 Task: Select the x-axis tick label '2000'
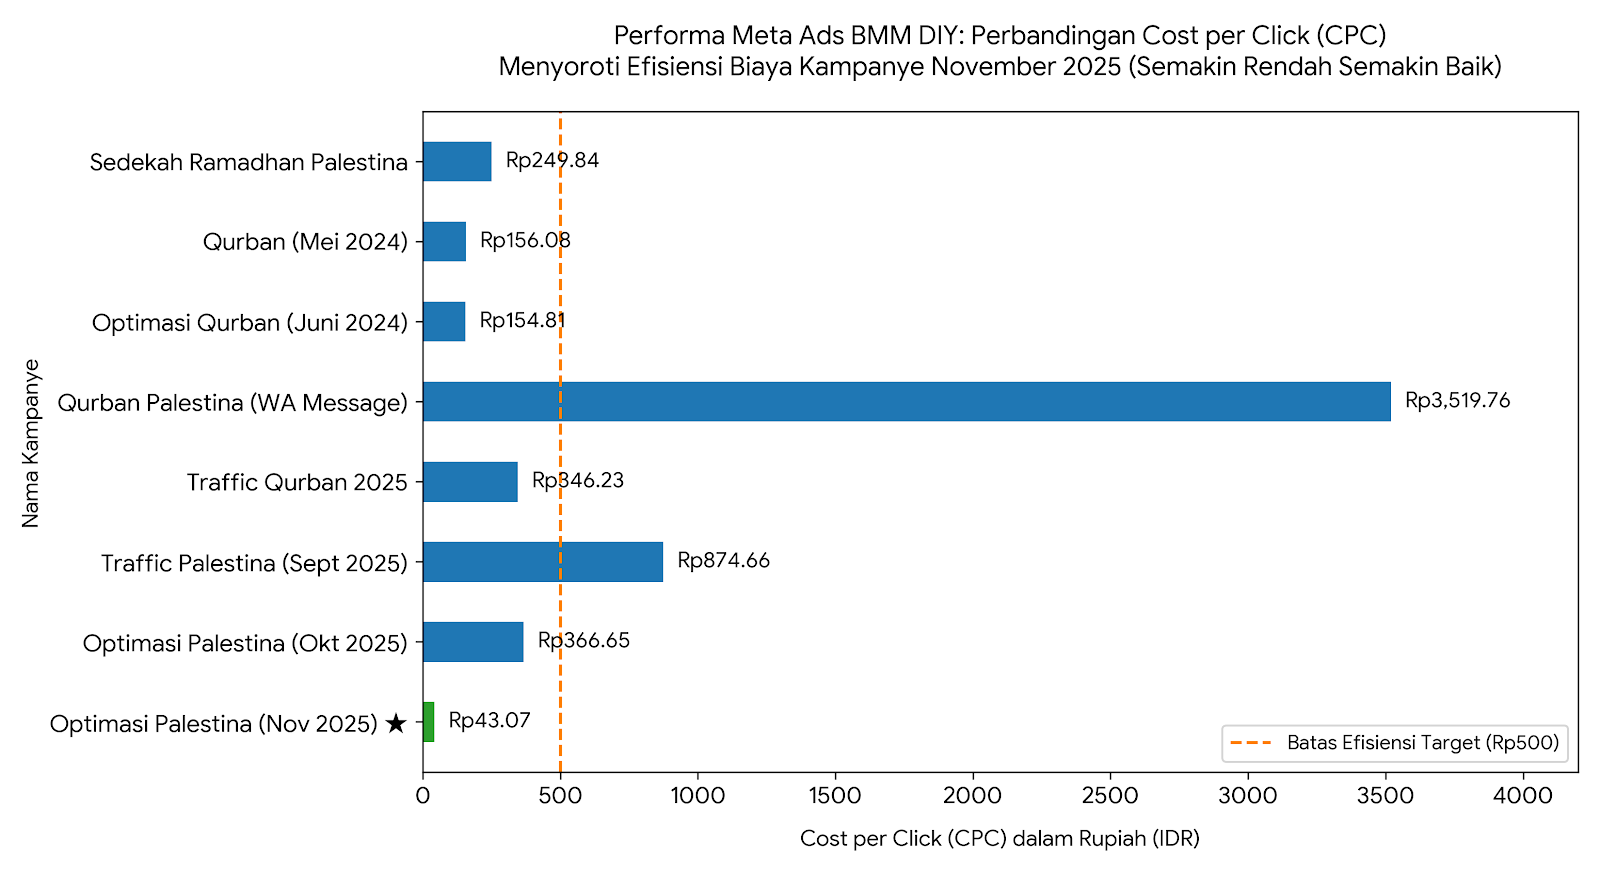tap(973, 796)
